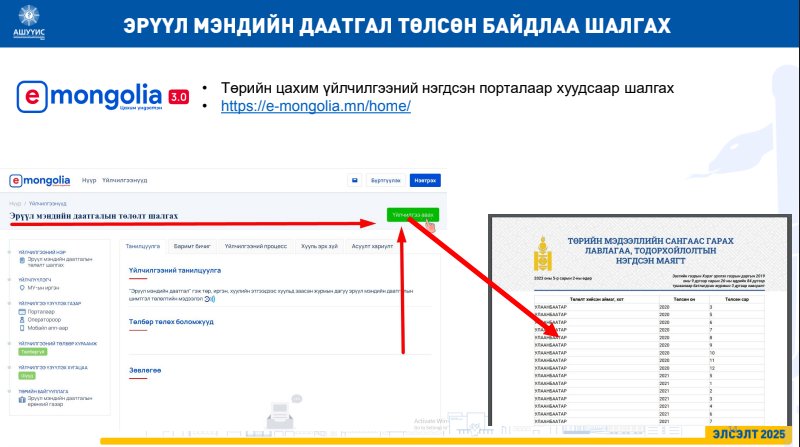Click the small e-mongolia logo in the portal header
Viewport: 800px width, 447px height.
pyautogui.click(x=40, y=180)
